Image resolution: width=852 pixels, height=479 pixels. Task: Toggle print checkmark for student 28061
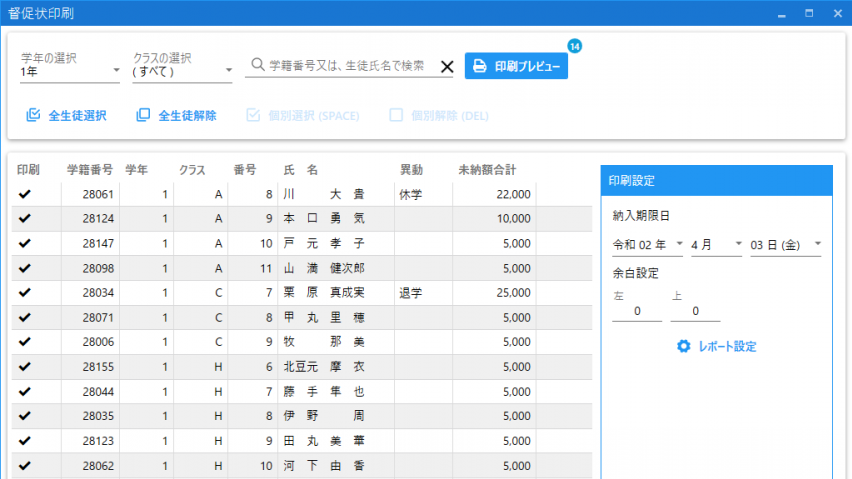25,194
